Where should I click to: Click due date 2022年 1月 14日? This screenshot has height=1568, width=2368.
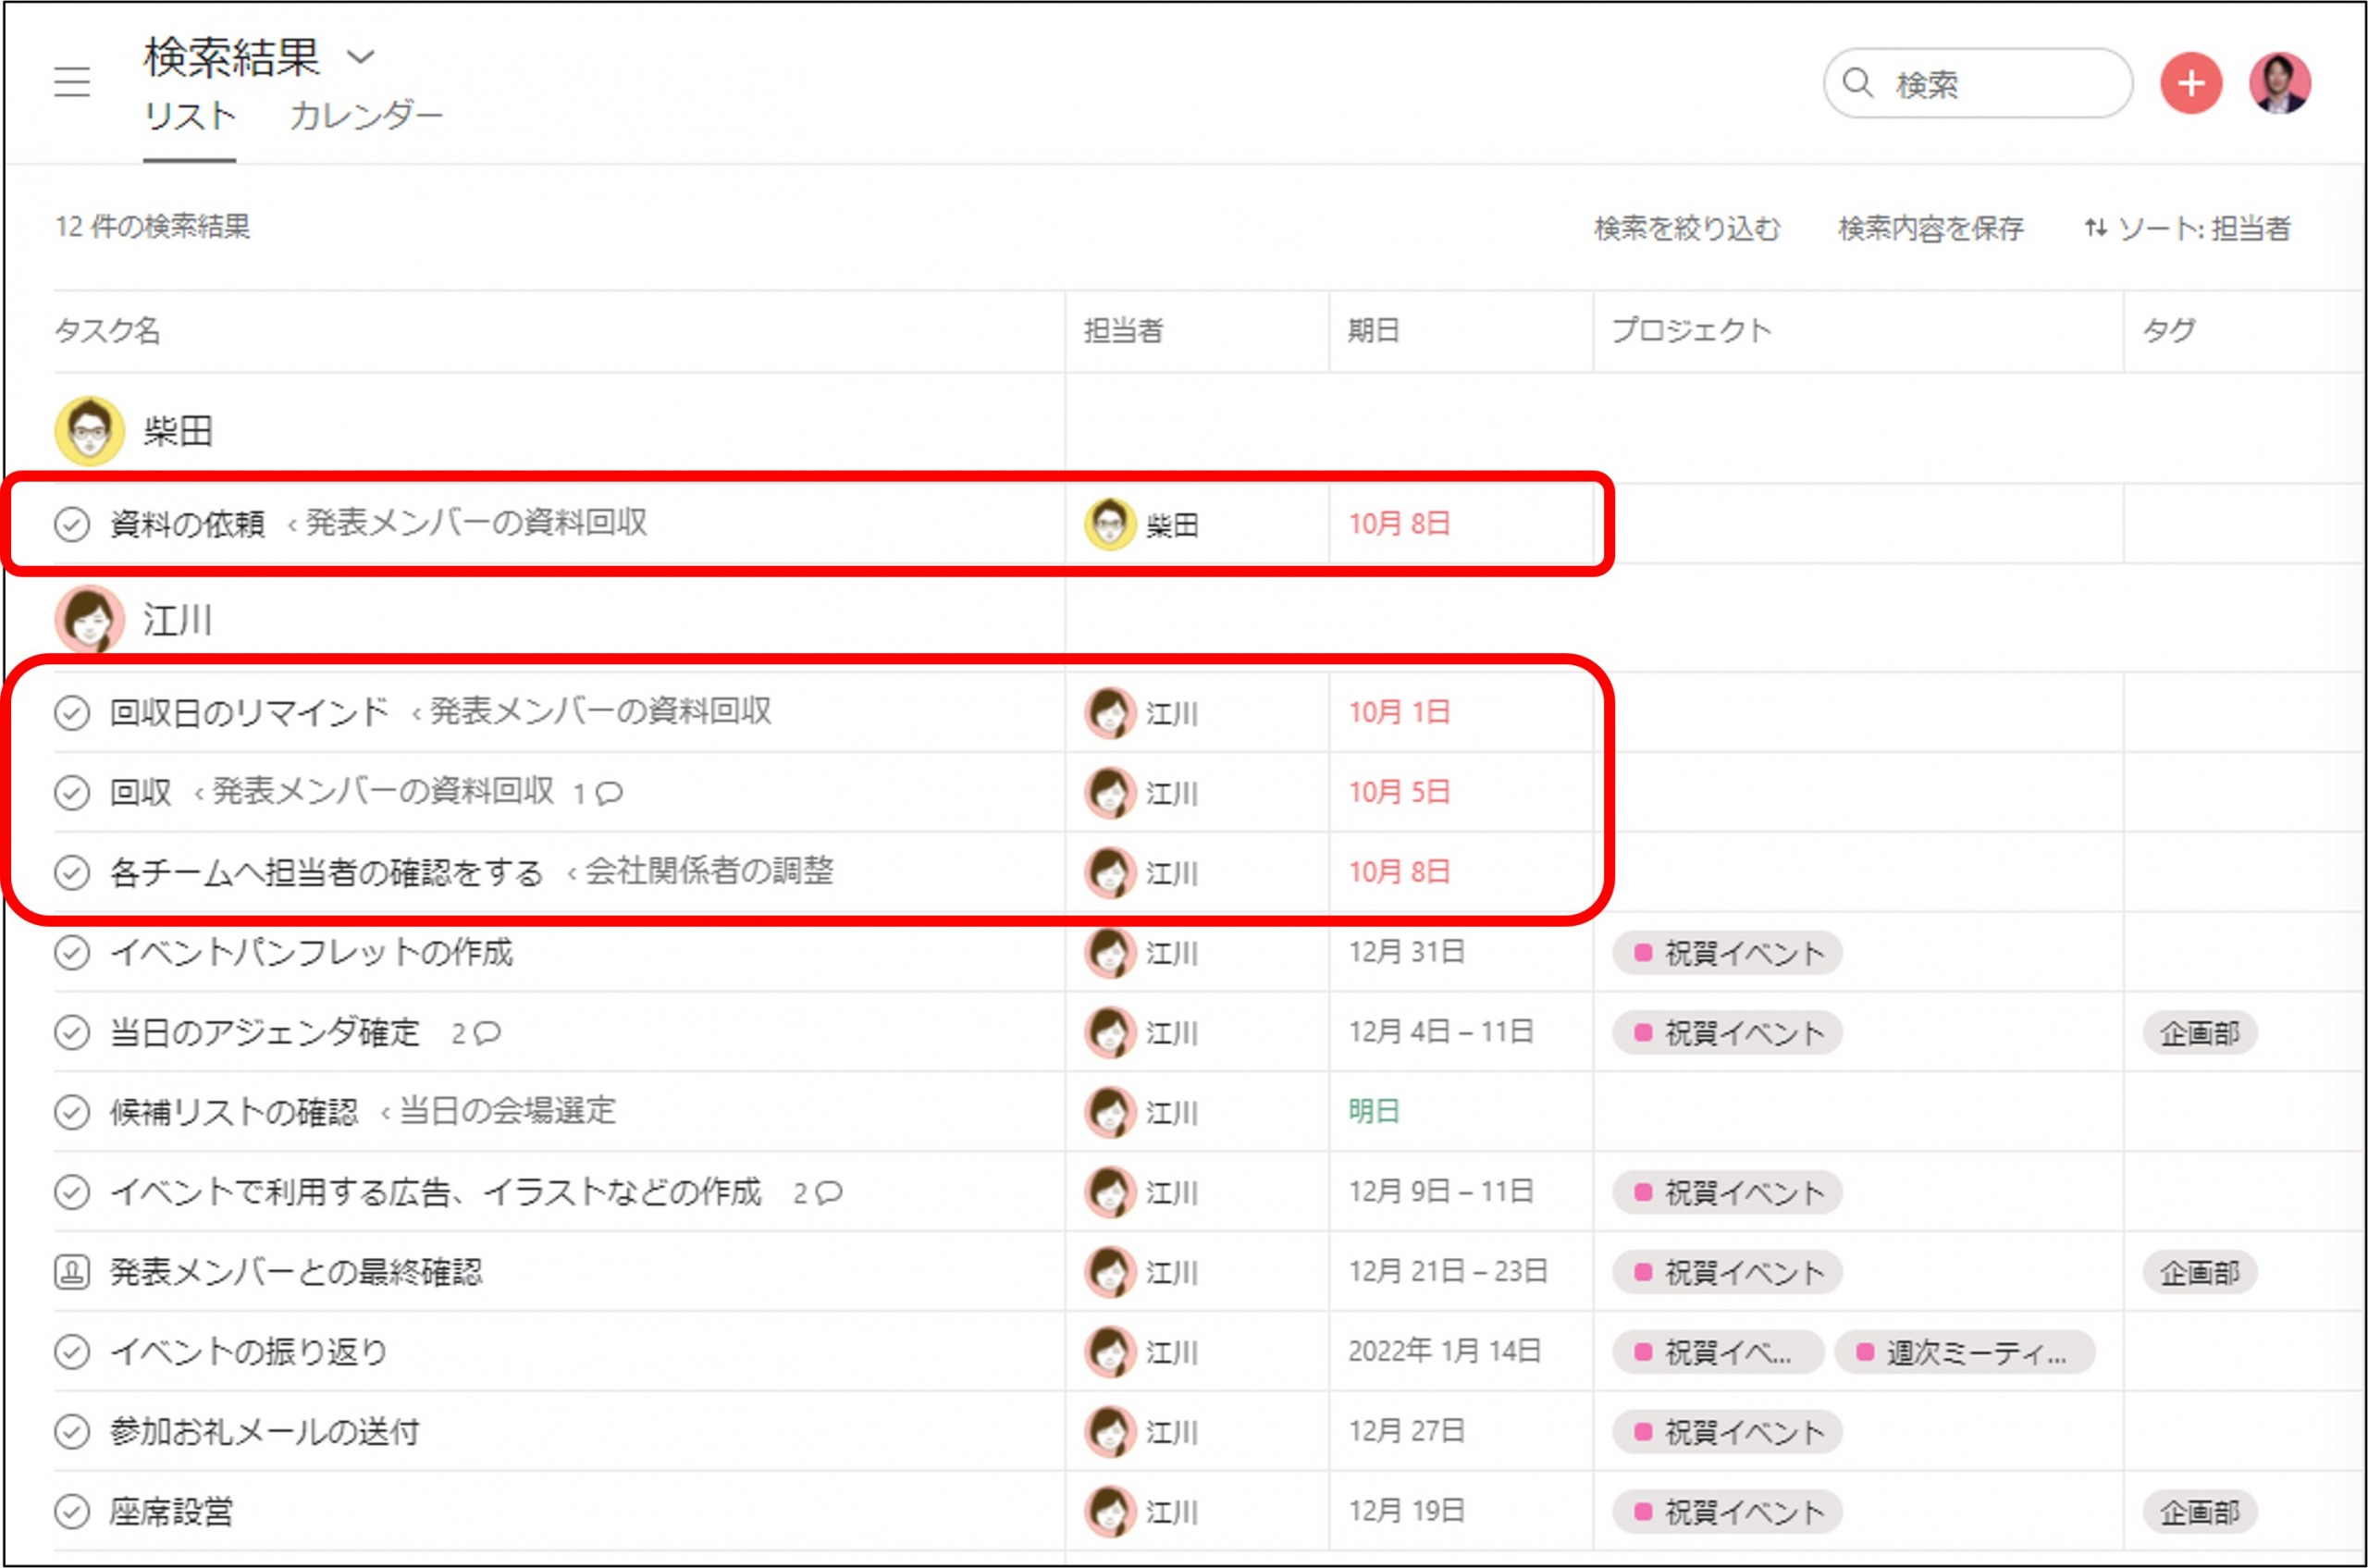tap(1444, 1351)
